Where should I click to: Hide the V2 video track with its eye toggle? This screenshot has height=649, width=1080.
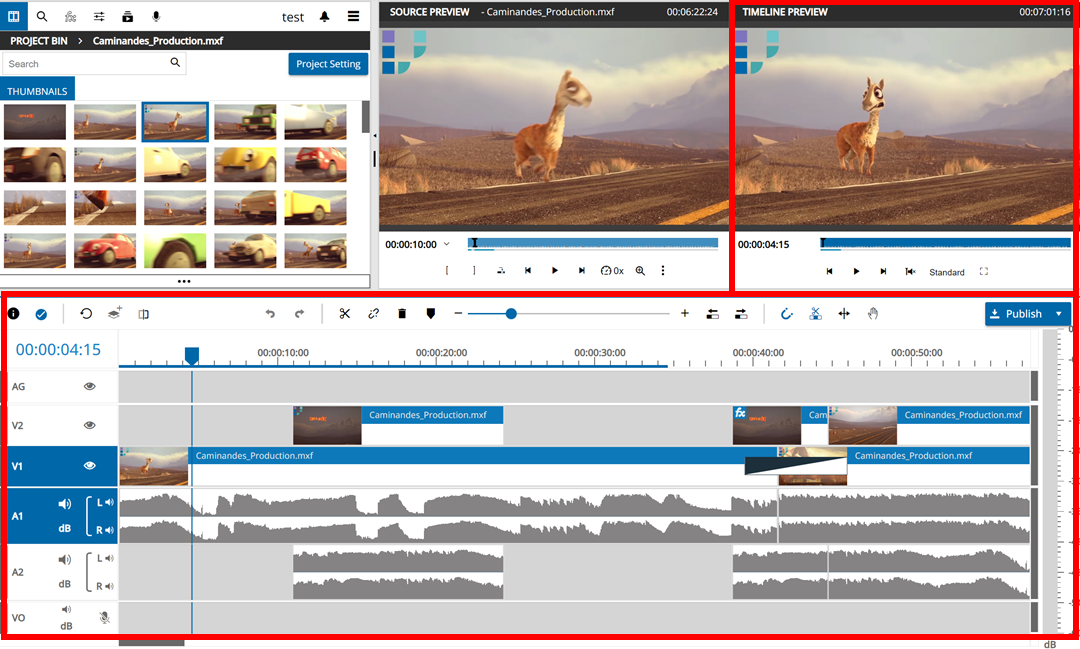pos(89,425)
